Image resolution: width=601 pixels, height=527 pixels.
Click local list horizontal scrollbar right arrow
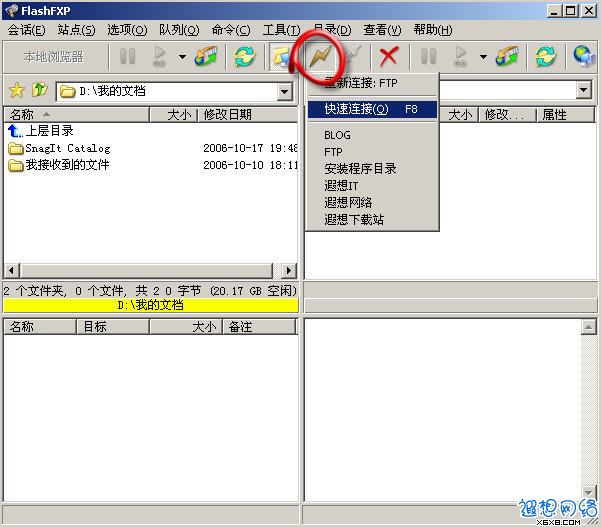tap(289, 271)
